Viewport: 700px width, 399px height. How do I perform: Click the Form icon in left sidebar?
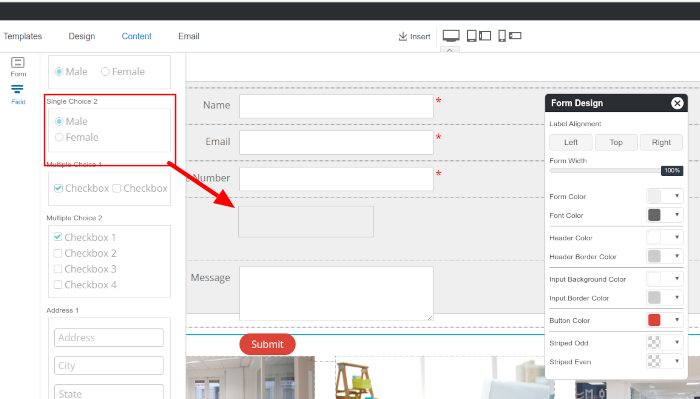(x=18, y=62)
